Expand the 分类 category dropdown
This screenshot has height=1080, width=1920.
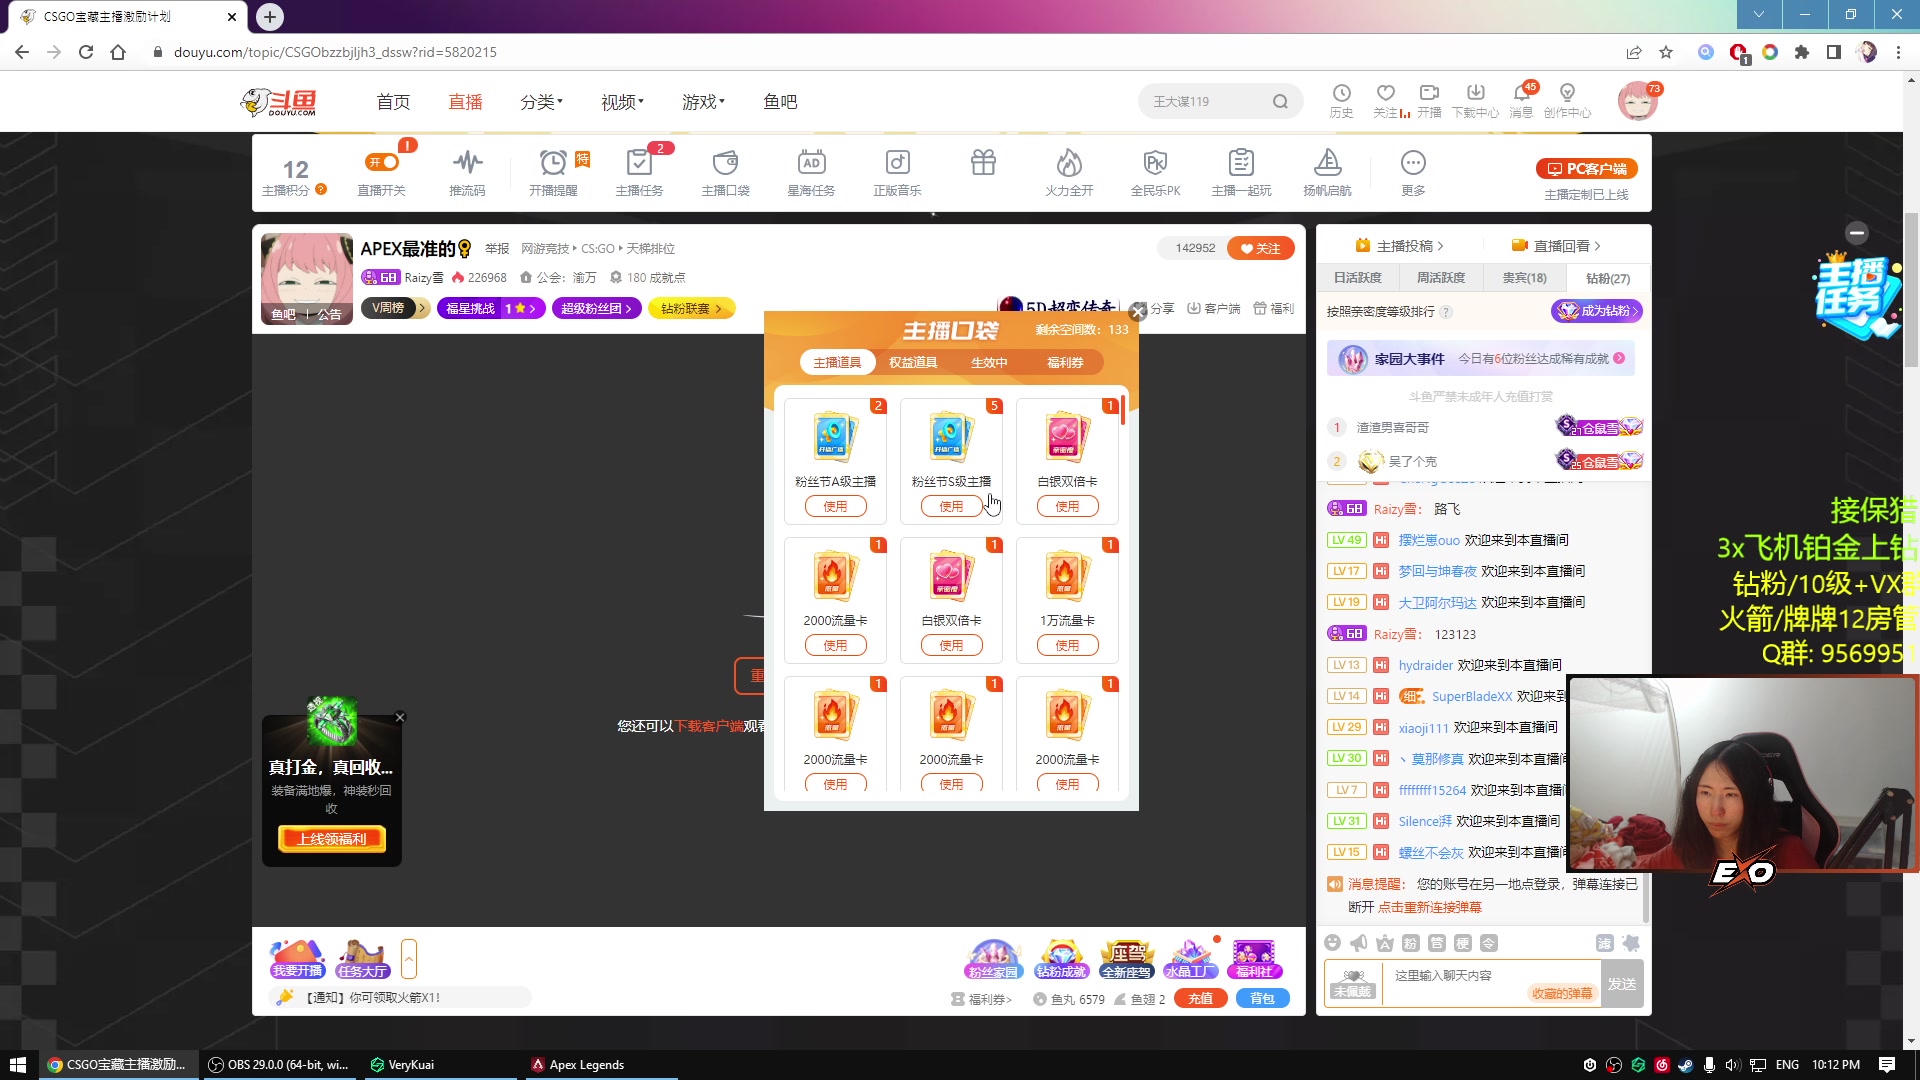pos(541,101)
